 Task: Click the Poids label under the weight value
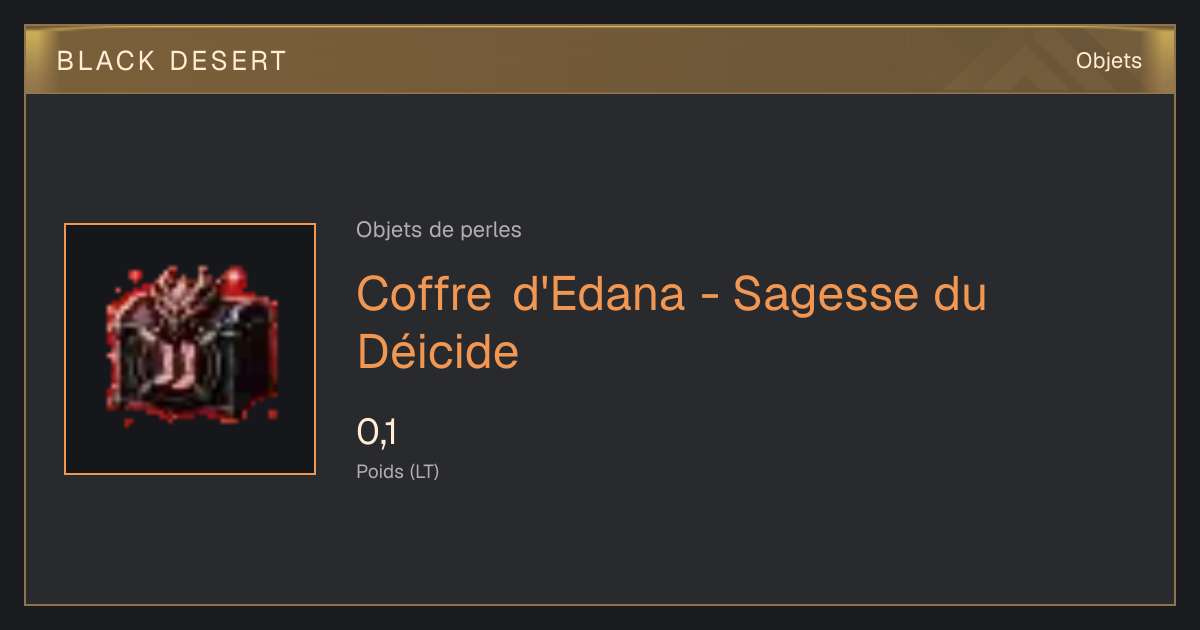[380, 471]
